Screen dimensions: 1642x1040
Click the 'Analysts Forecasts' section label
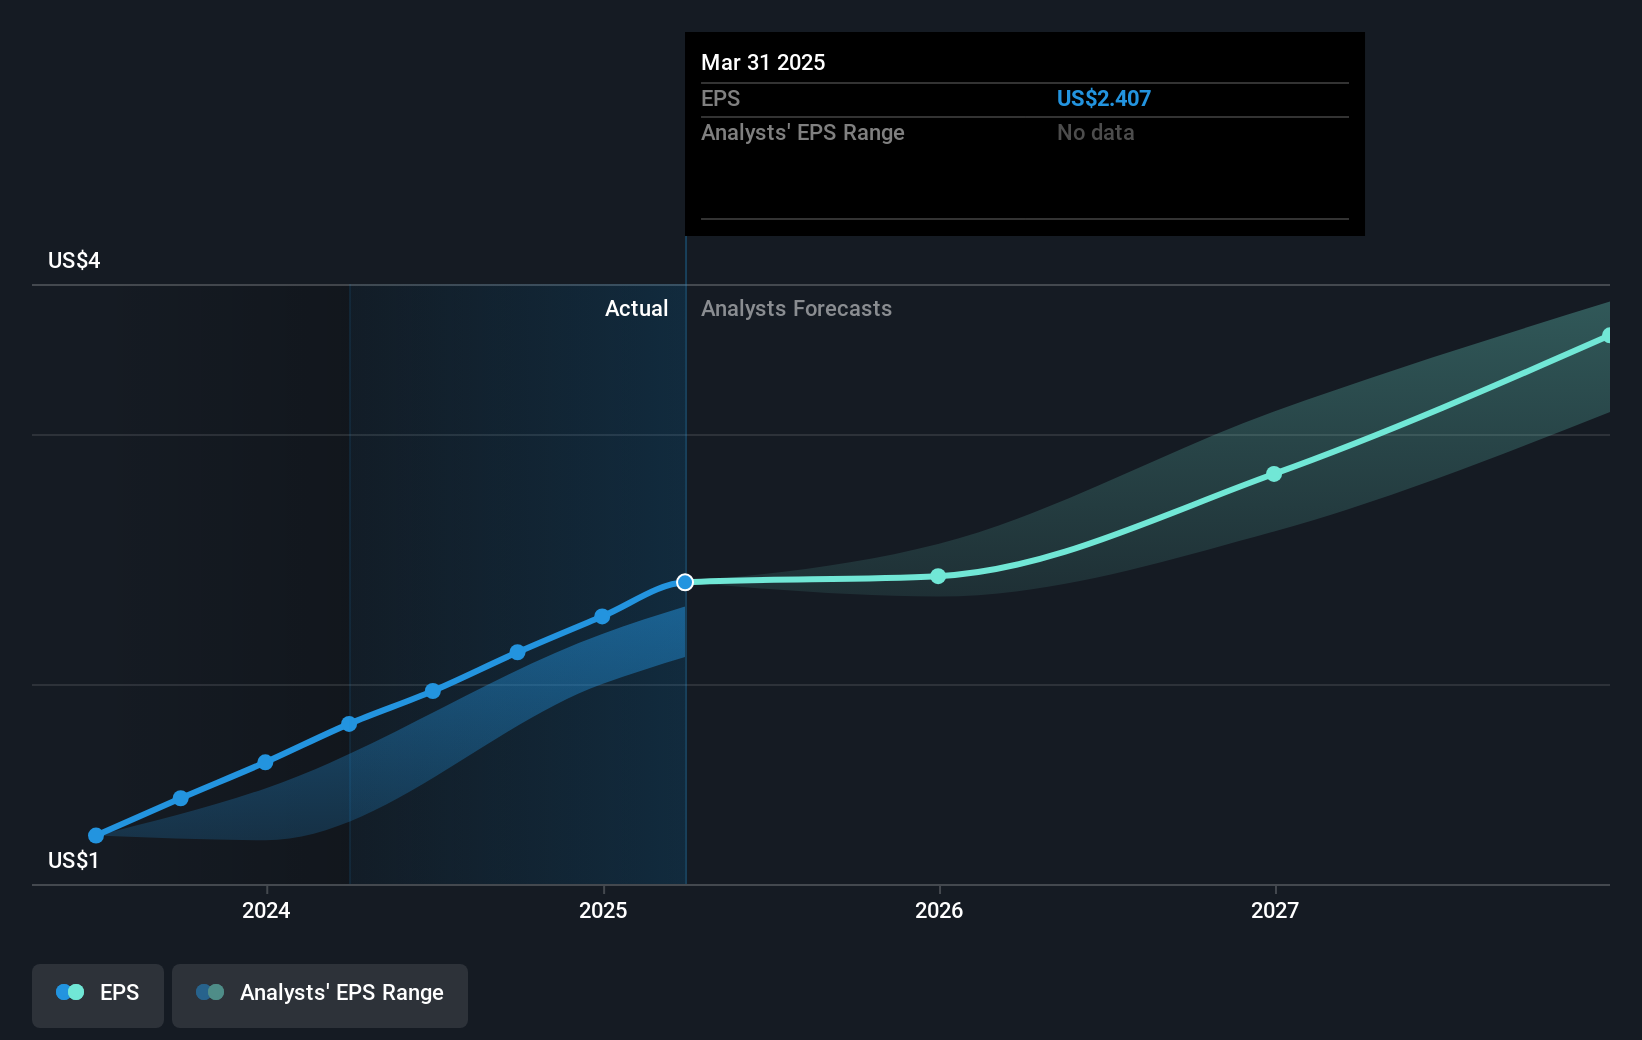click(x=796, y=309)
